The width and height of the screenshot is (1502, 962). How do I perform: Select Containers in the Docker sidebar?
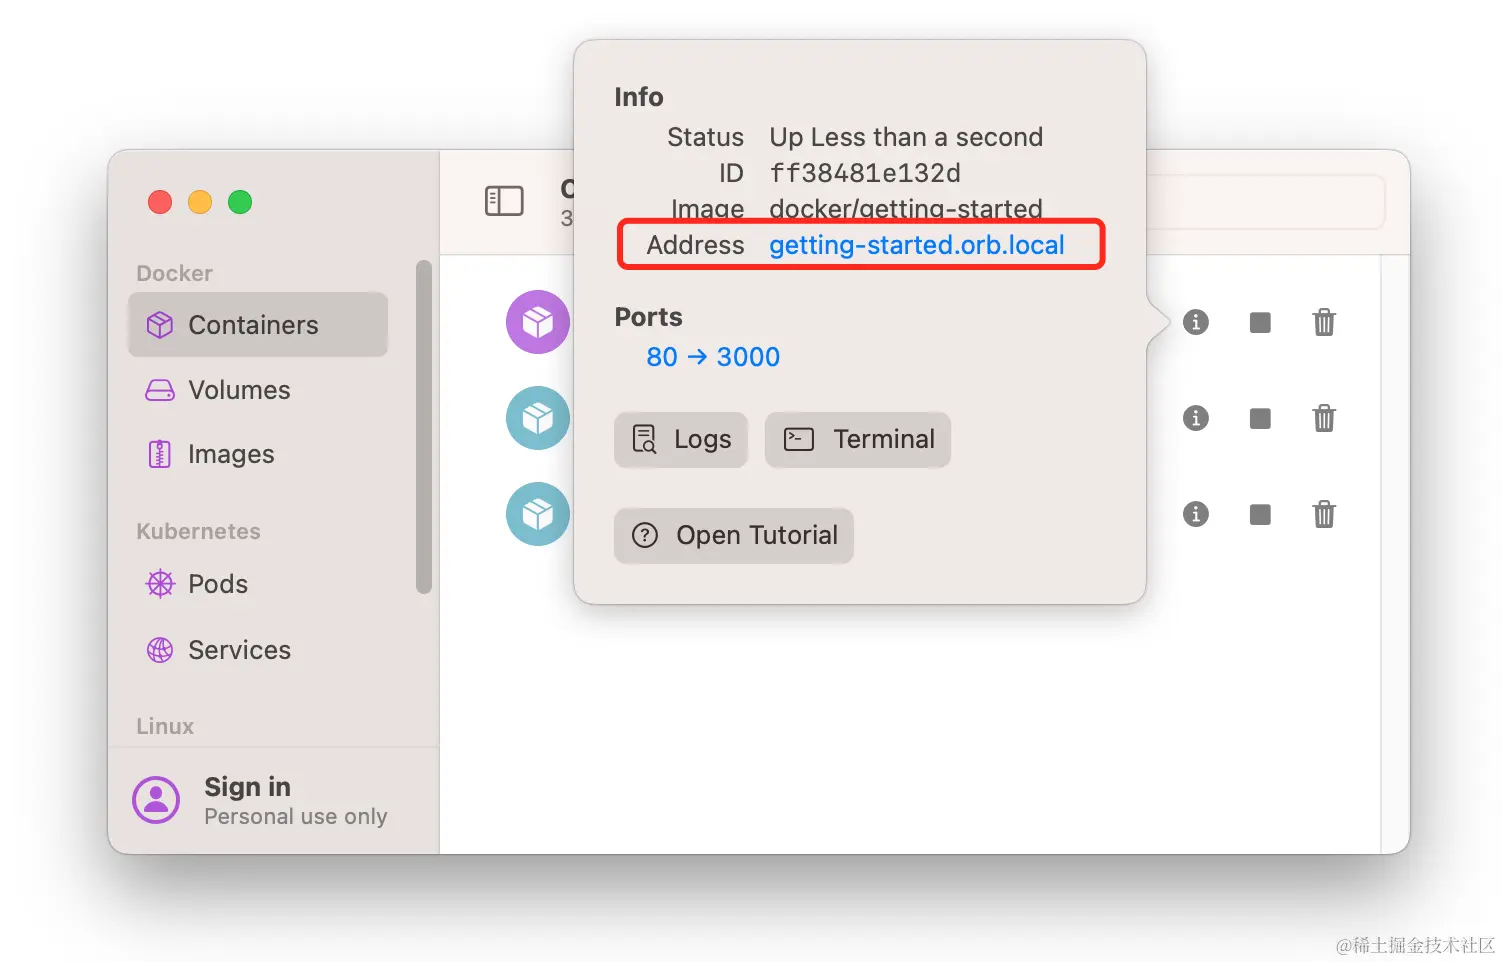point(253,324)
